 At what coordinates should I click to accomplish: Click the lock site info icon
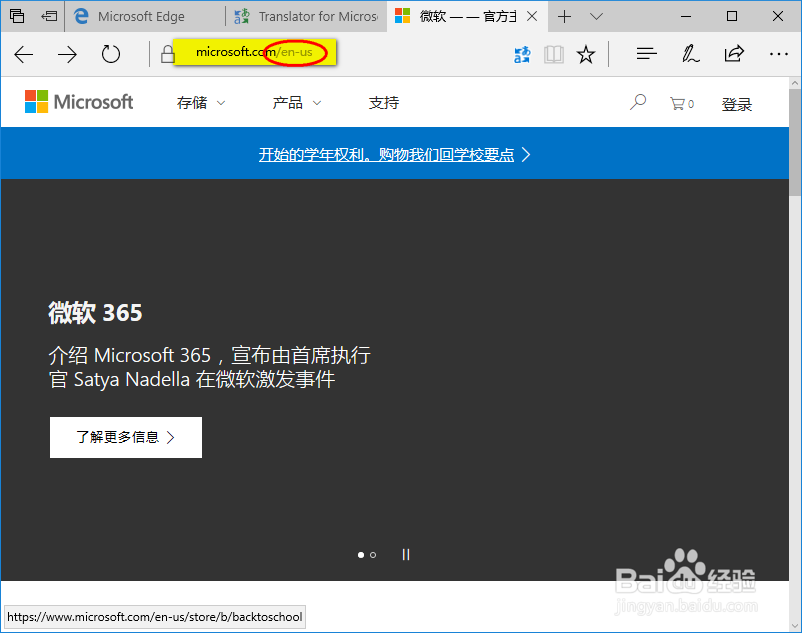point(167,54)
